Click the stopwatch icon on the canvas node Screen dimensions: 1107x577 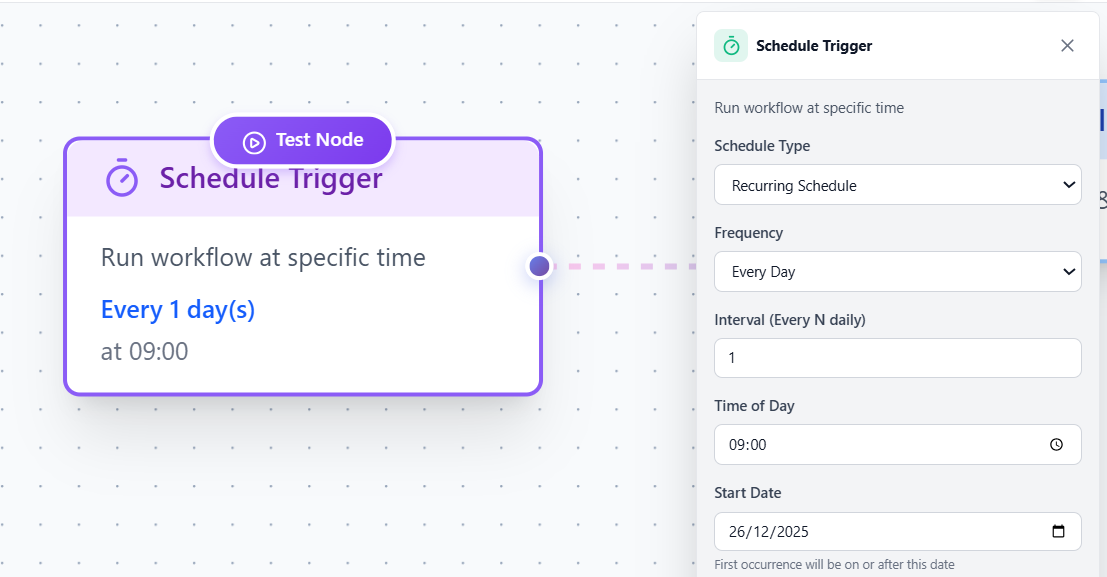tap(122, 178)
